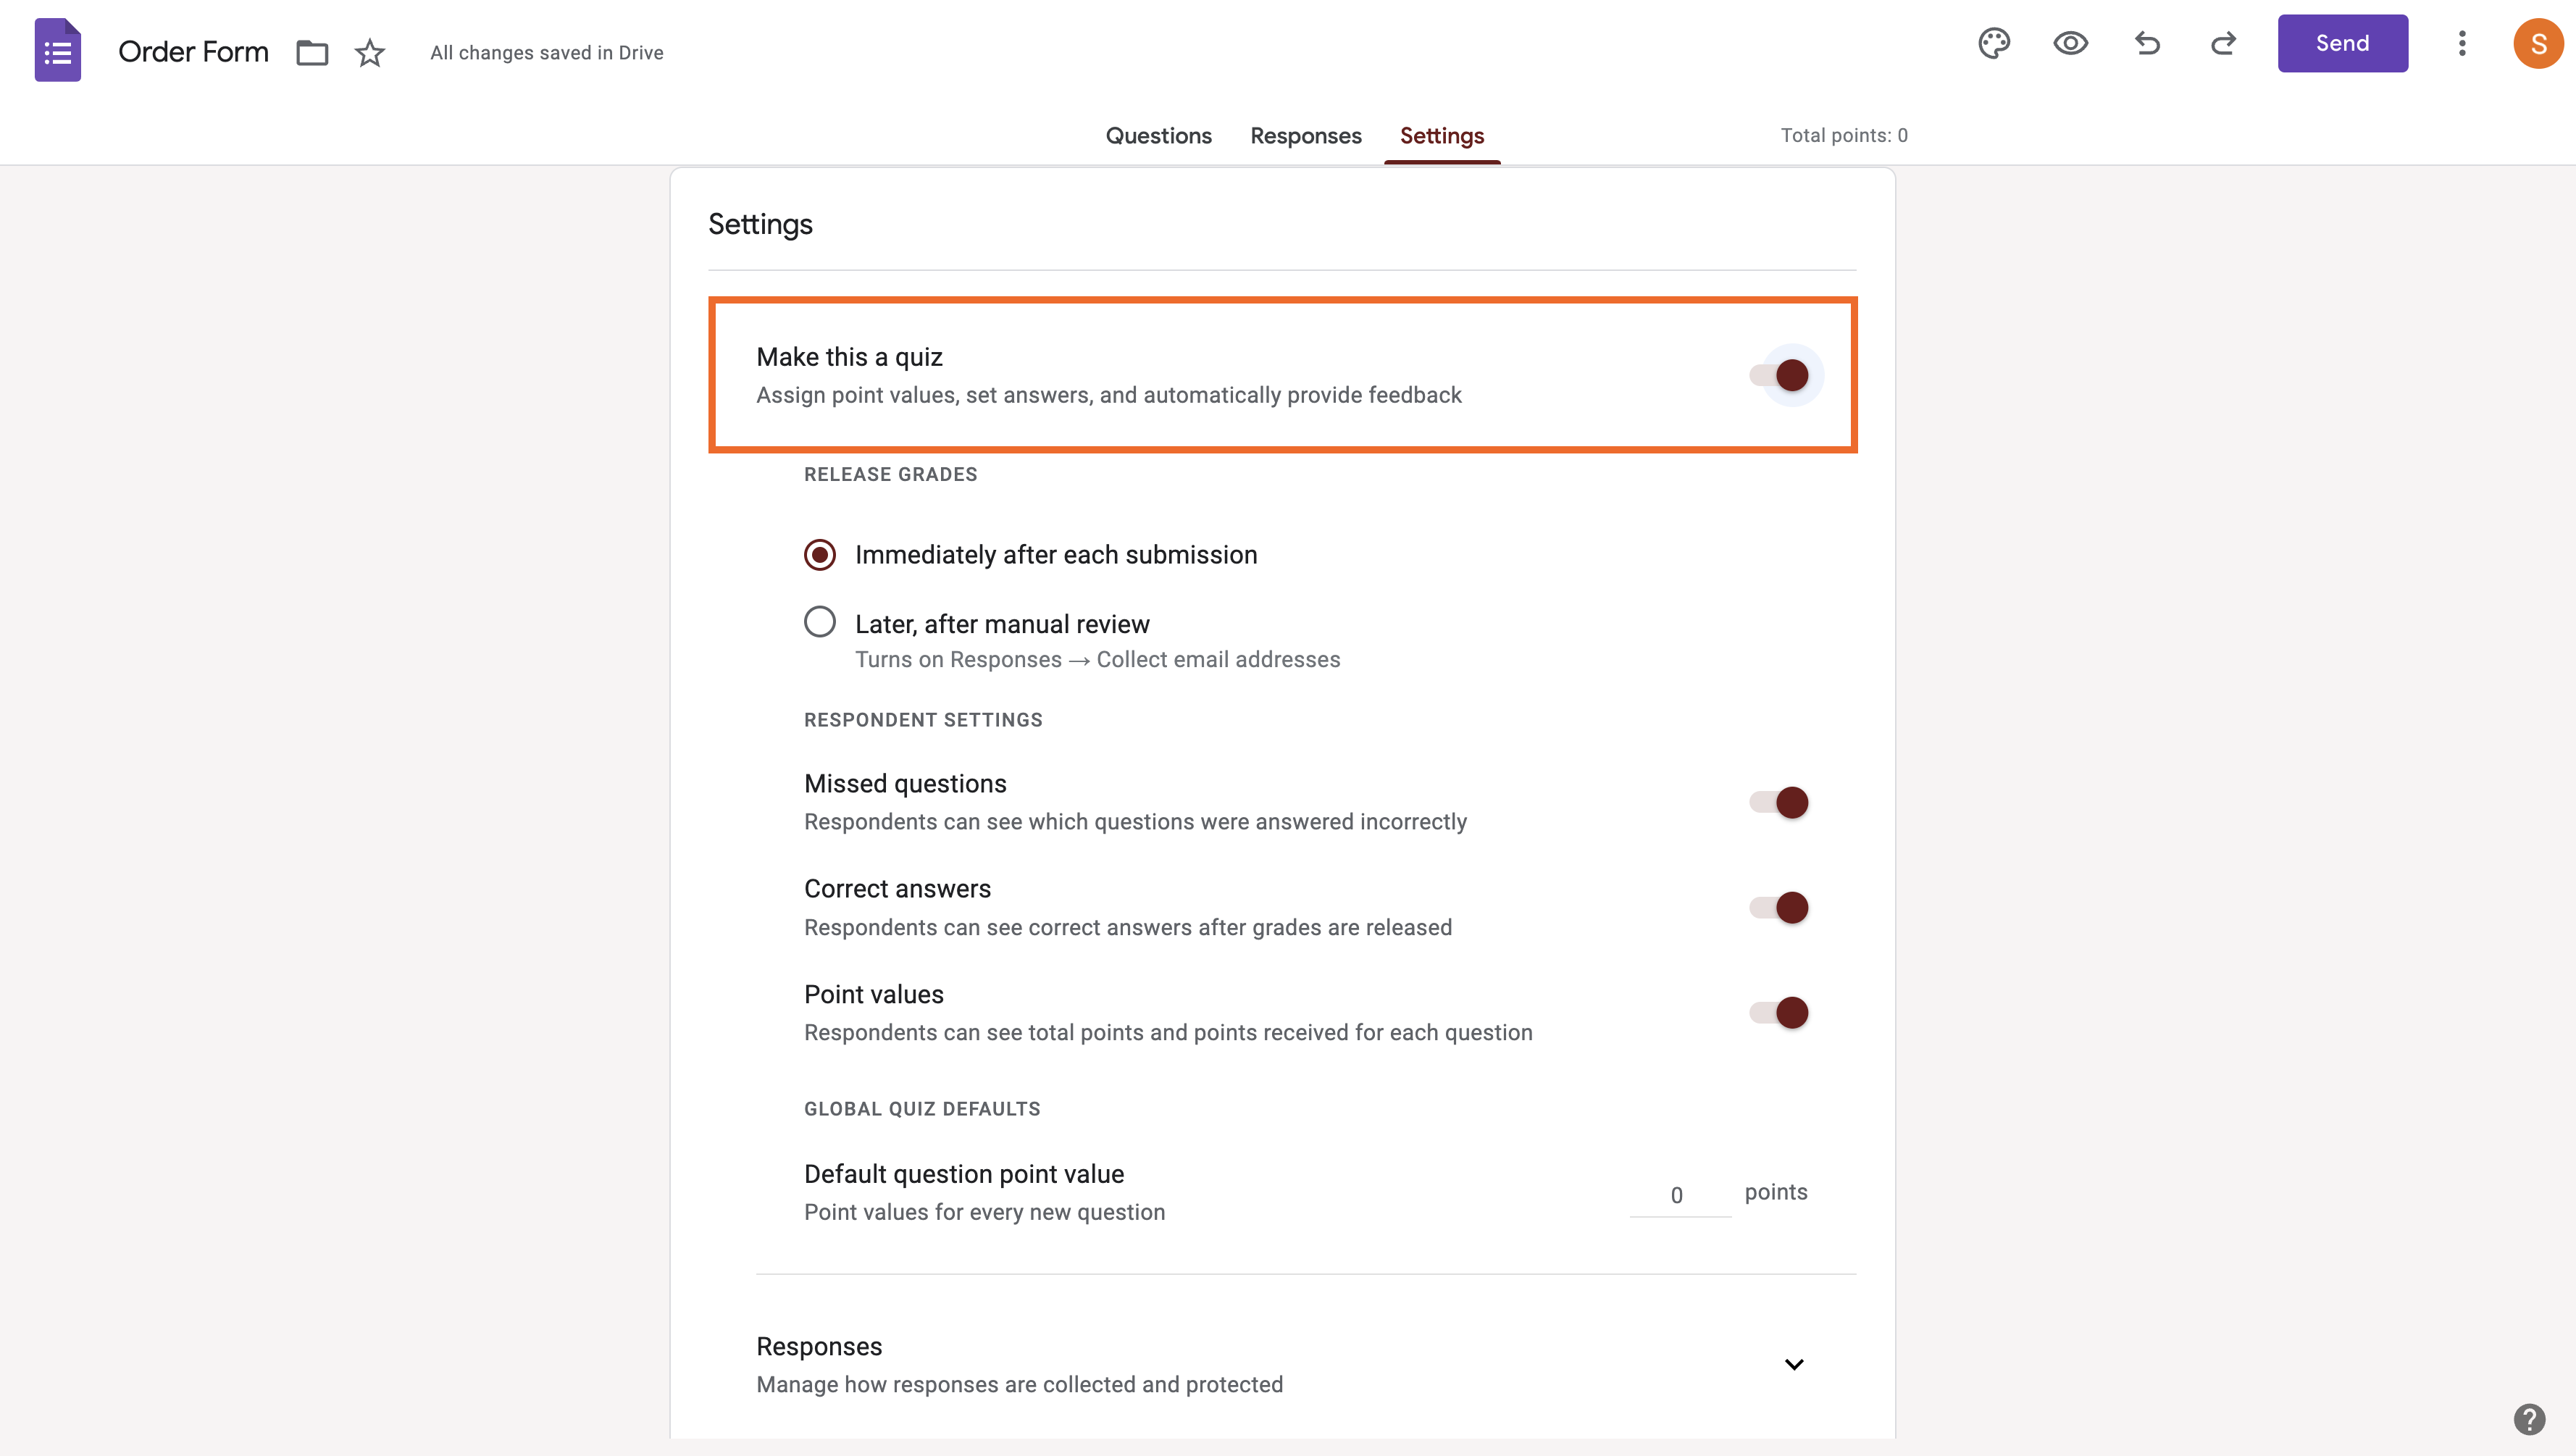
Task: Turn off the Correct answers toggle
Action: coord(1780,907)
